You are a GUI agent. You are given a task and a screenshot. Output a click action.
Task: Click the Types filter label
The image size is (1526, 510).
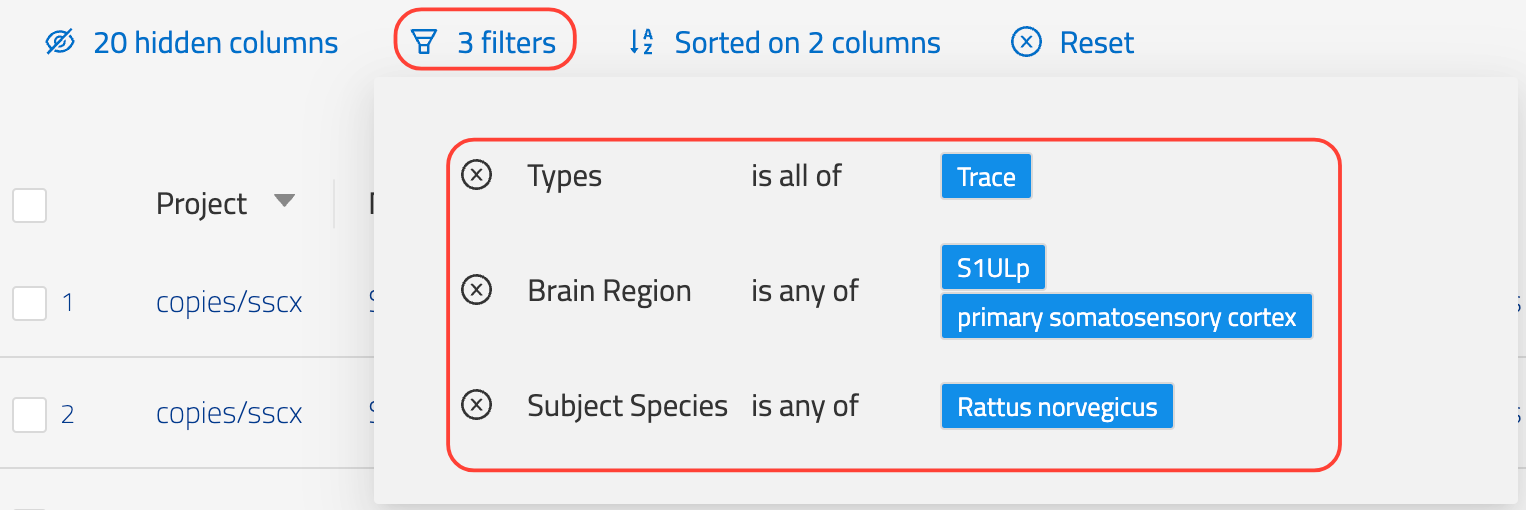(x=565, y=177)
